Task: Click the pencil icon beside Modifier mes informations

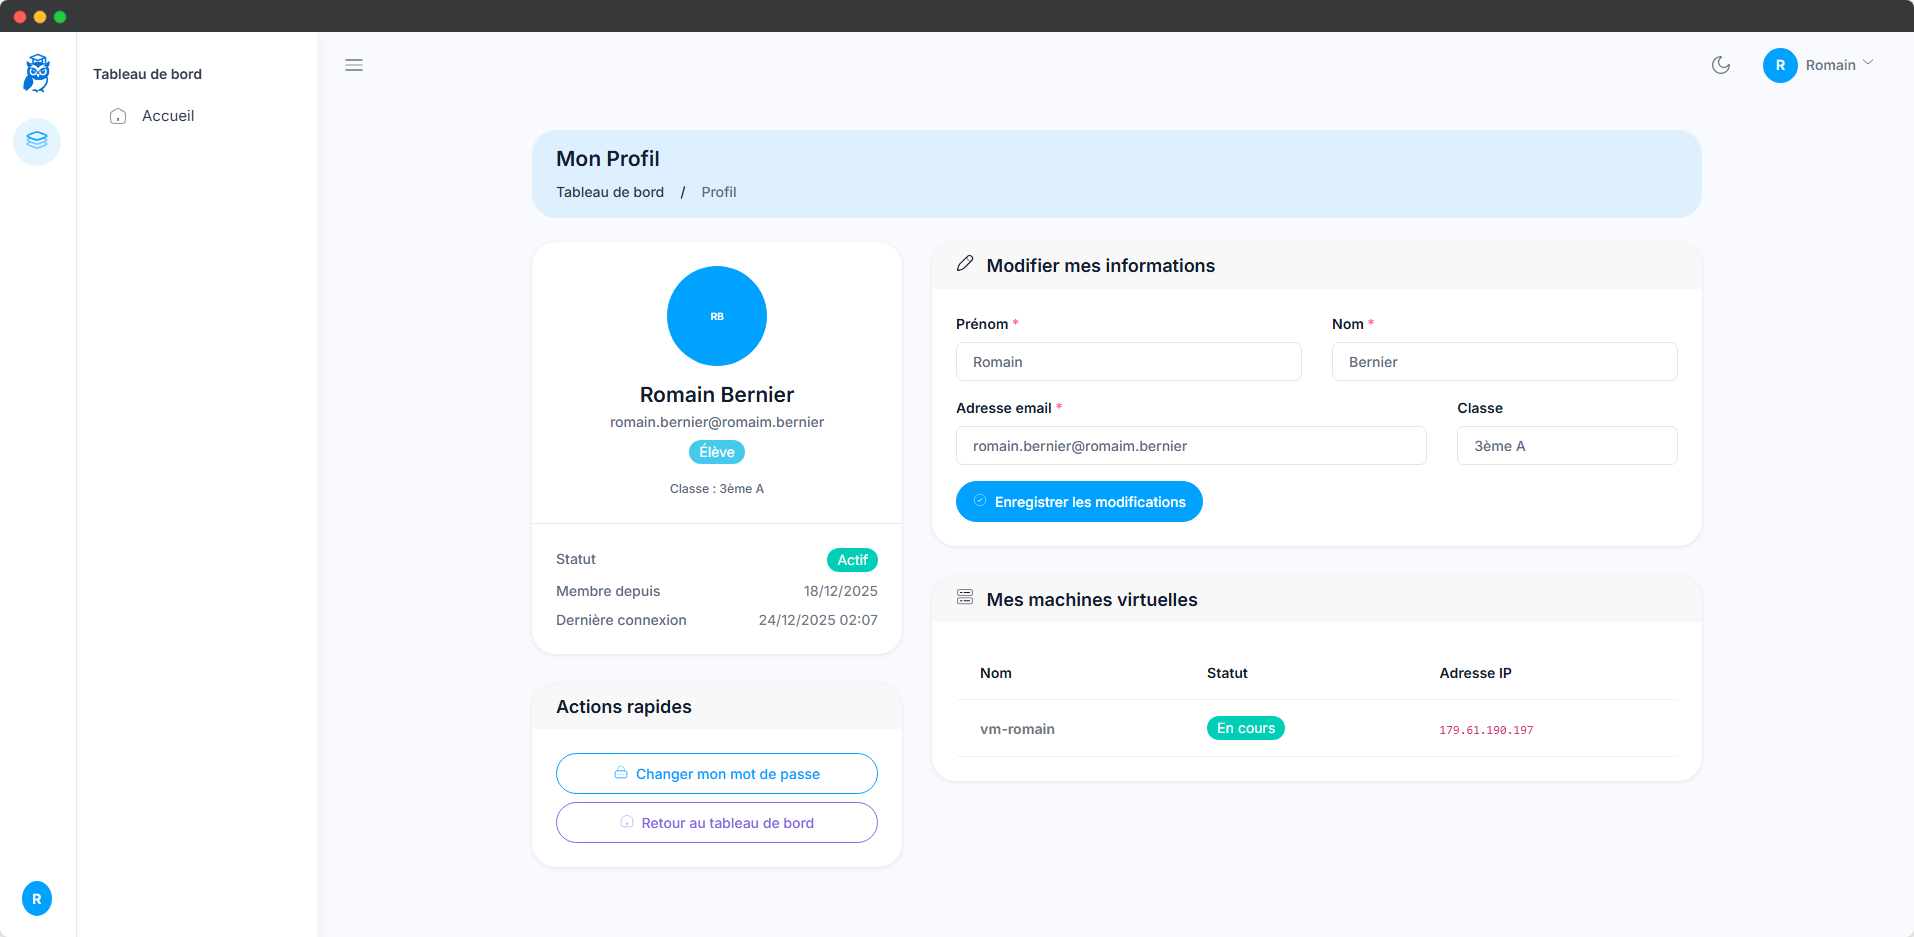Action: (965, 263)
